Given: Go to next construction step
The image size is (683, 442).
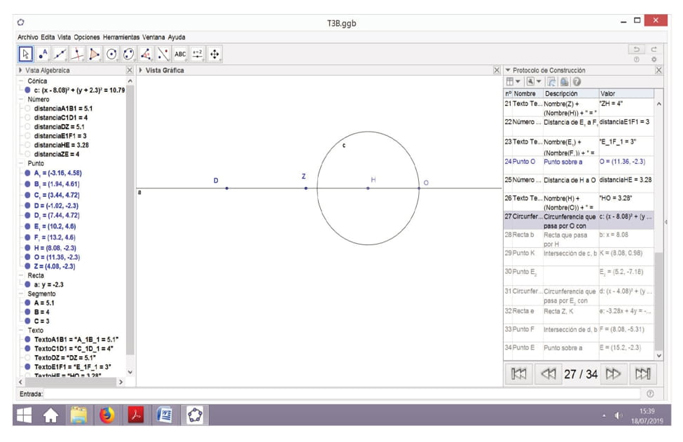Looking at the screenshot, I should pos(613,373).
